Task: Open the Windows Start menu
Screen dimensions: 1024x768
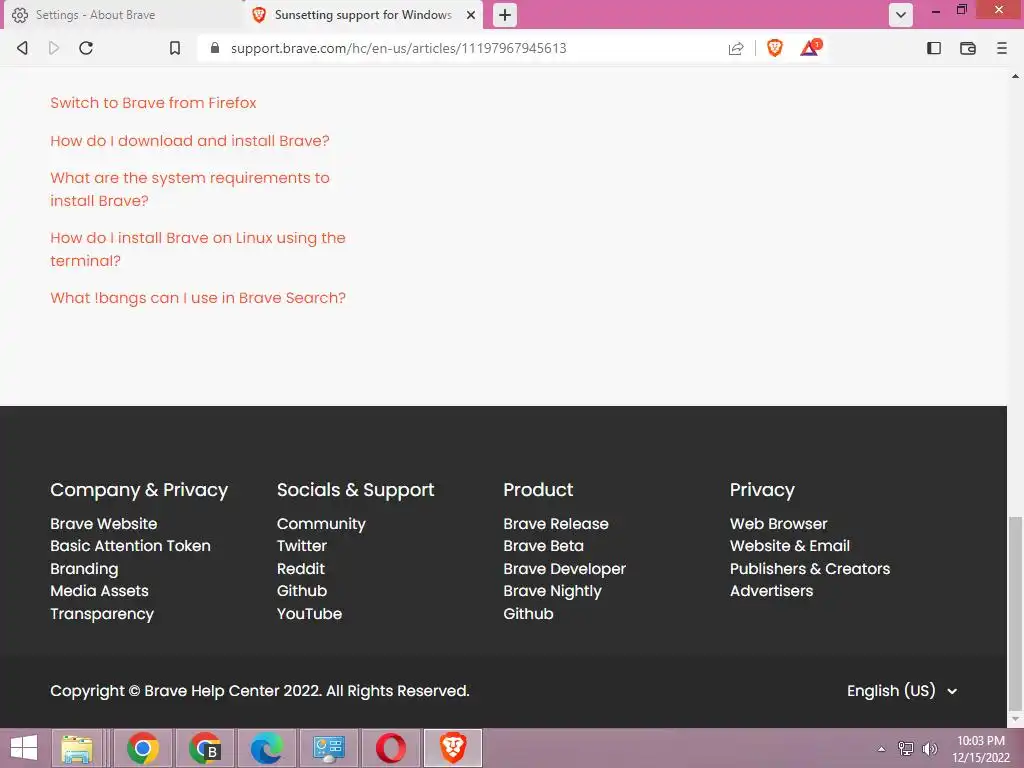Action: click(x=24, y=748)
